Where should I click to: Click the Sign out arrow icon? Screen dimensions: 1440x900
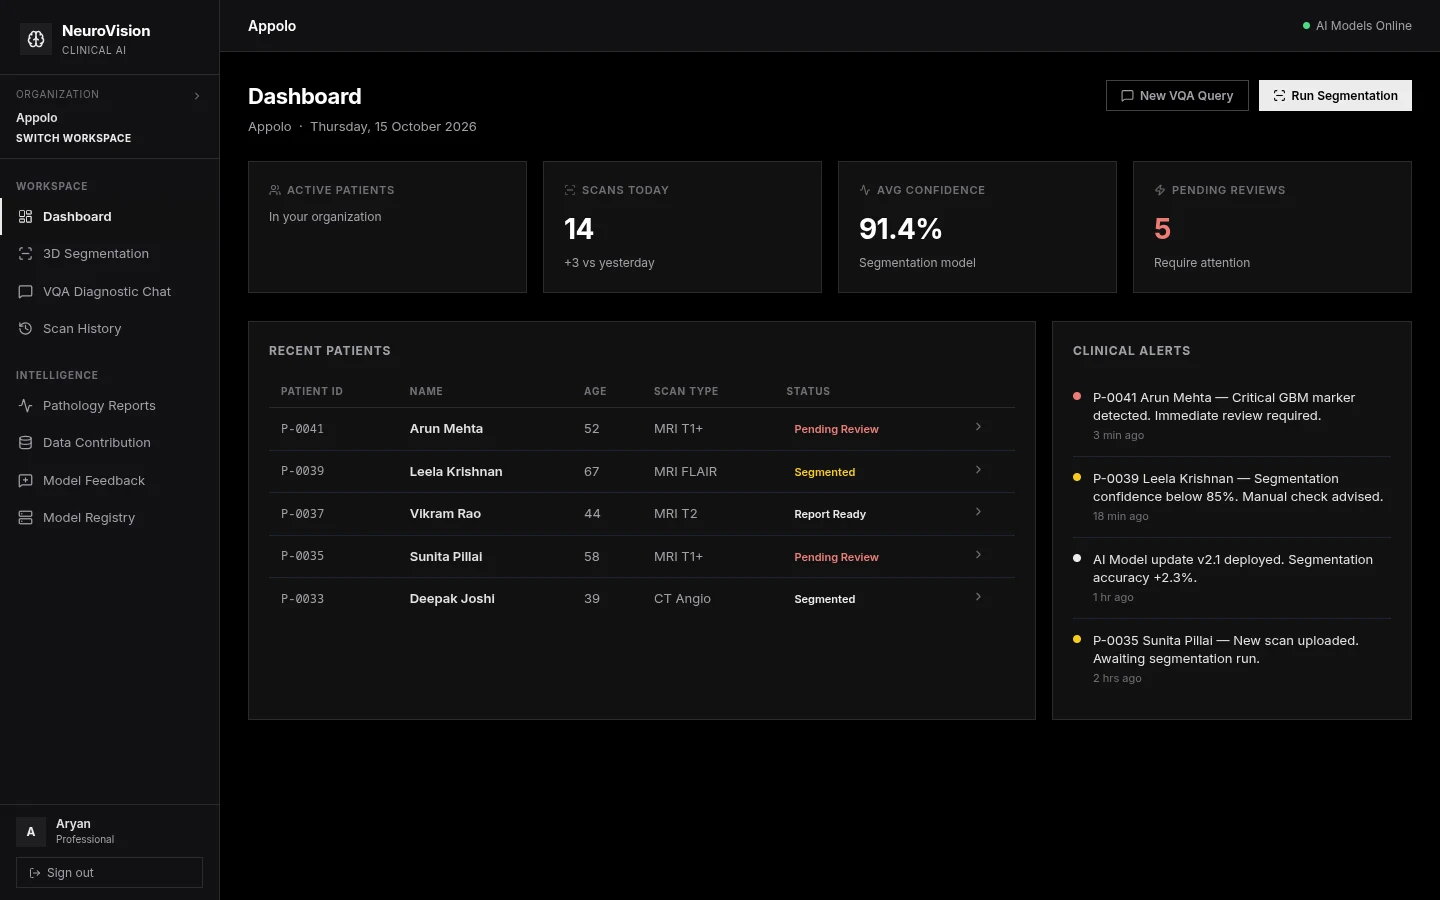coord(35,873)
